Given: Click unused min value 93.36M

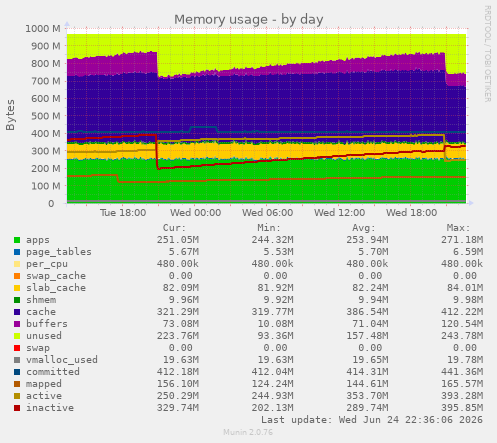Looking at the screenshot, I should point(275,336).
